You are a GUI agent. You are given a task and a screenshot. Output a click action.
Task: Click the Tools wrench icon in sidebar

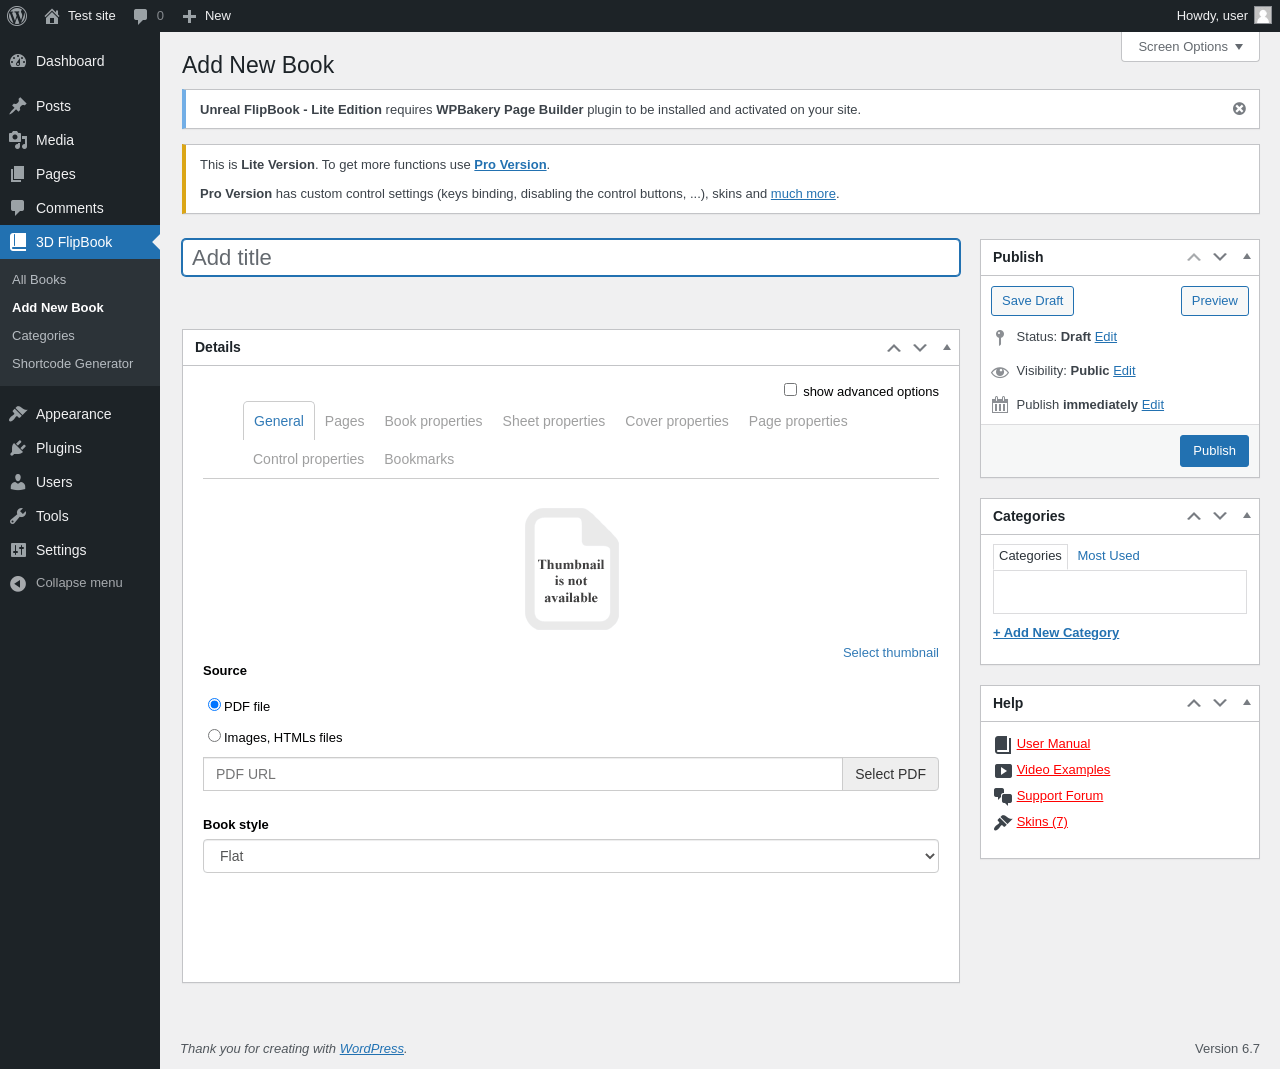pos(18,516)
